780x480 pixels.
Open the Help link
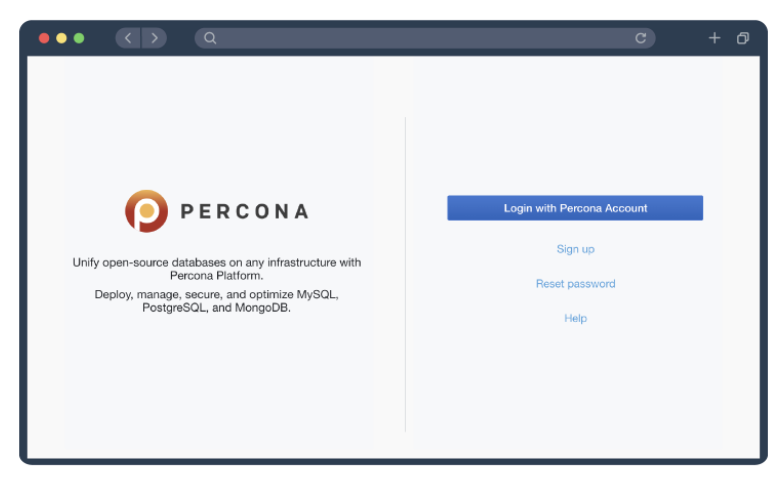coord(576,318)
